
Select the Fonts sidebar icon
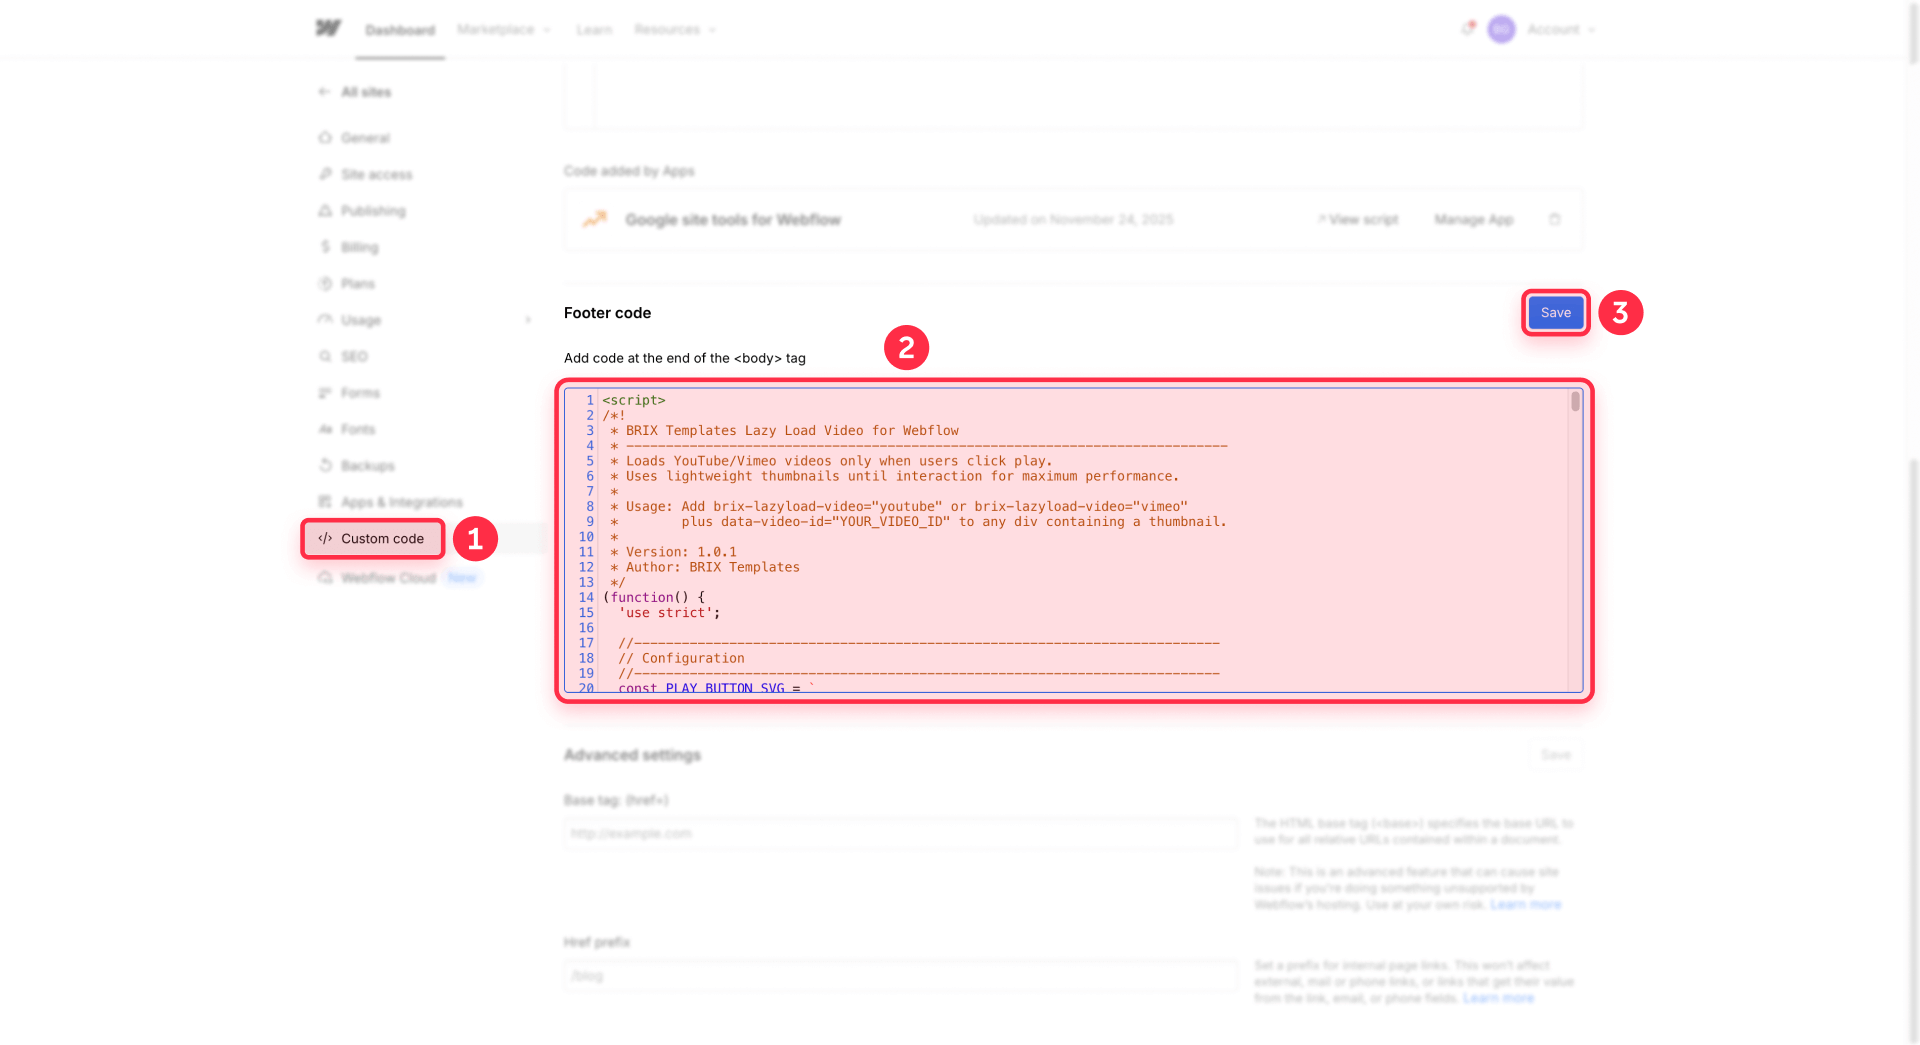pos(325,429)
